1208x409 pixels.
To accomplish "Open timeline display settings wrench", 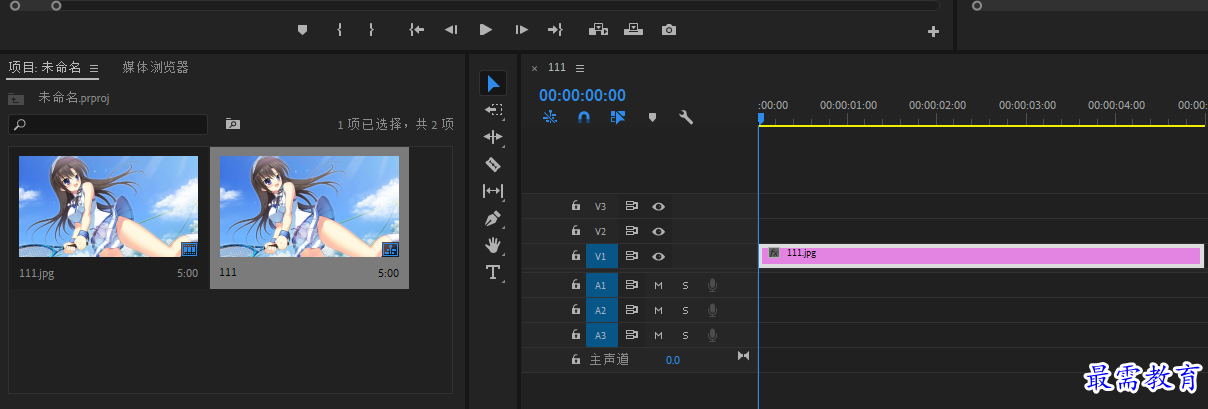I will 686,117.
